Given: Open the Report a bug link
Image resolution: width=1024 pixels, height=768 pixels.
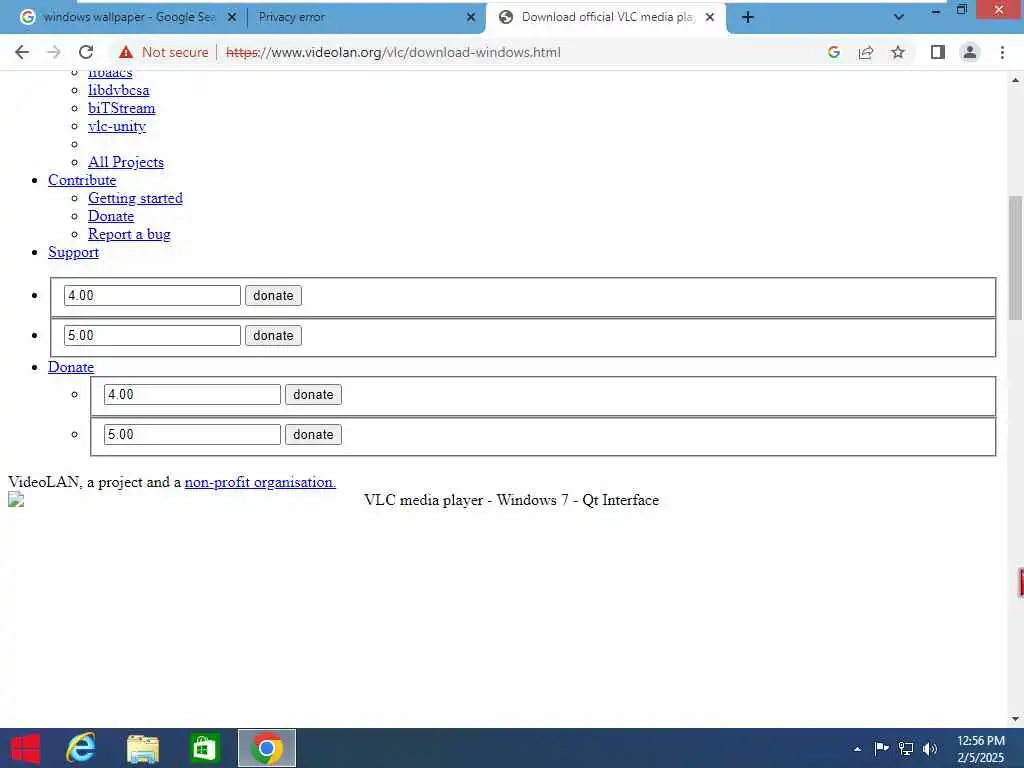Looking at the screenshot, I should [x=129, y=234].
